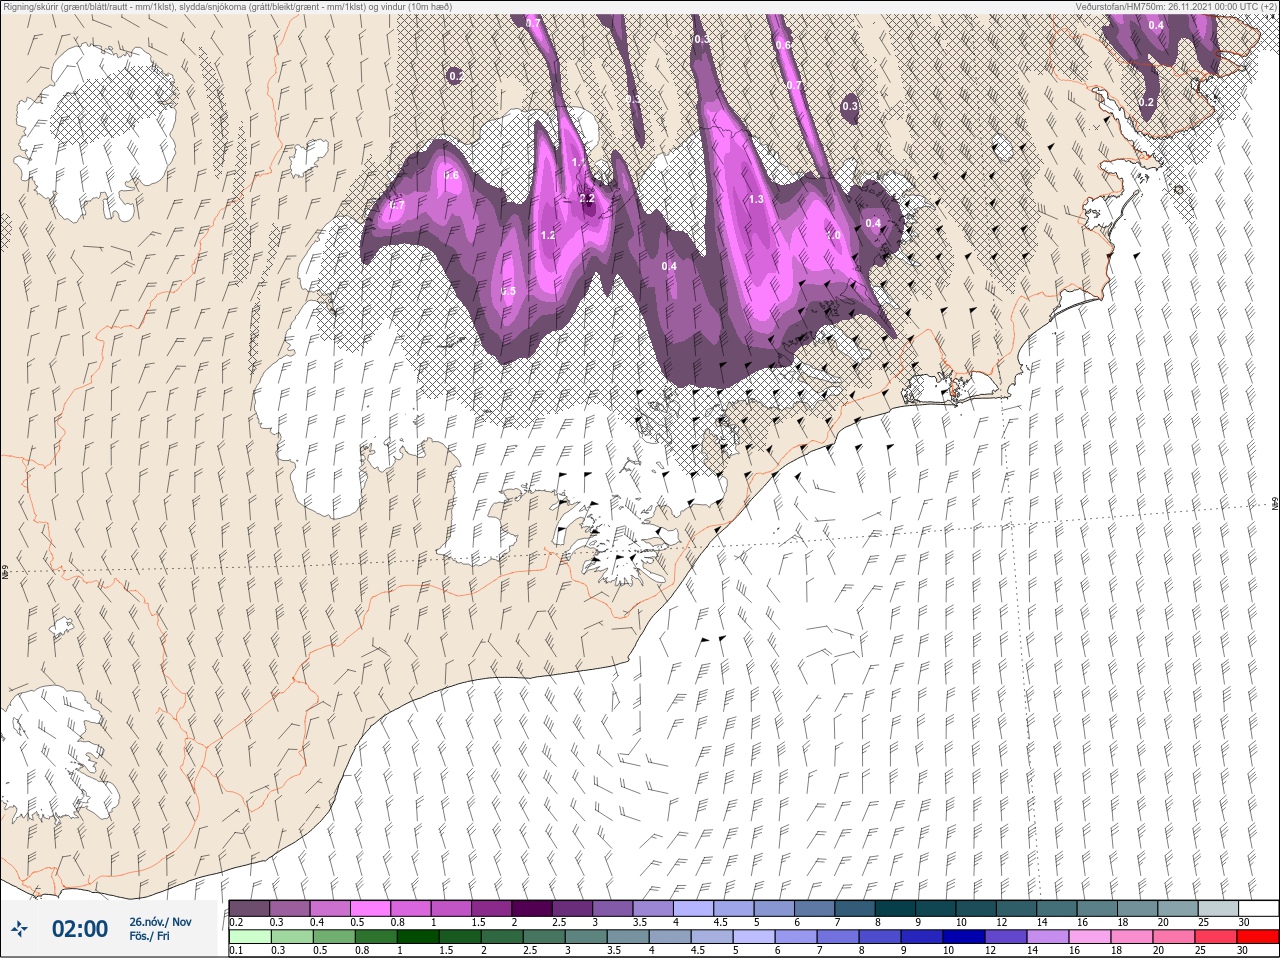Pick the white swatch at the end of the upper legend row

[x=1258, y=908]
